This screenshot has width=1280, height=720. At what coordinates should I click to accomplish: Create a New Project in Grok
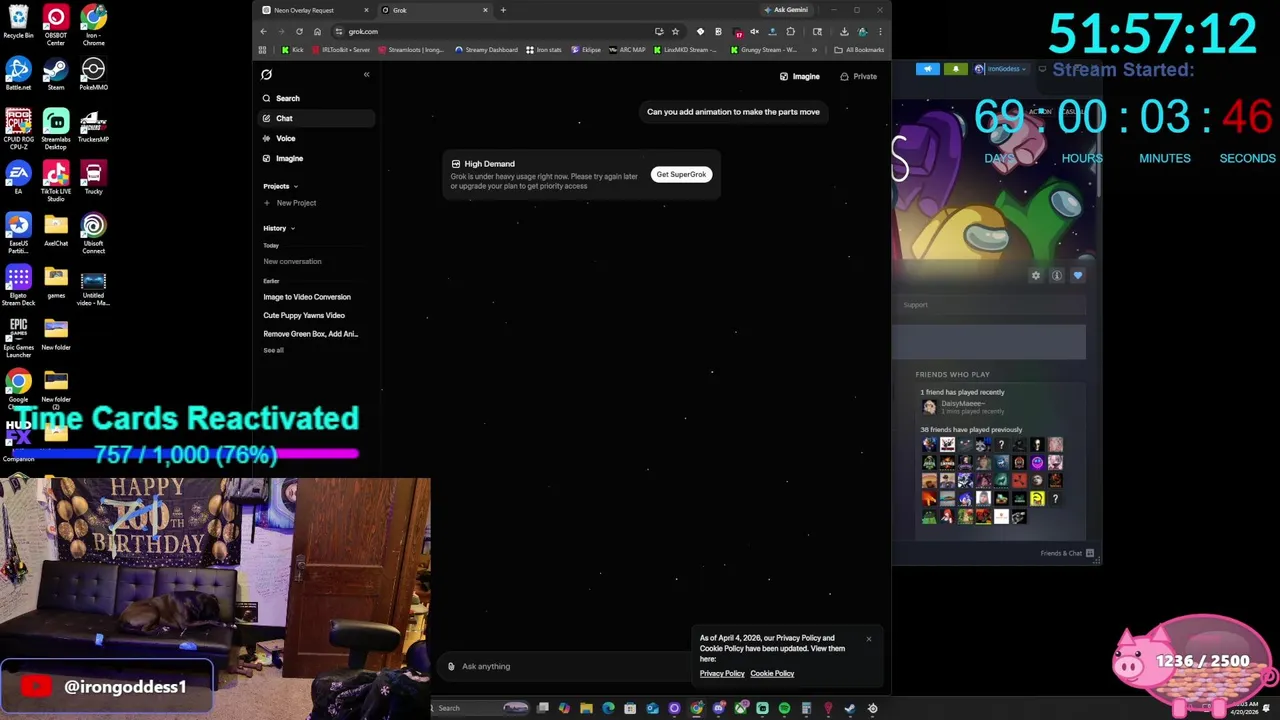point(290,203)
